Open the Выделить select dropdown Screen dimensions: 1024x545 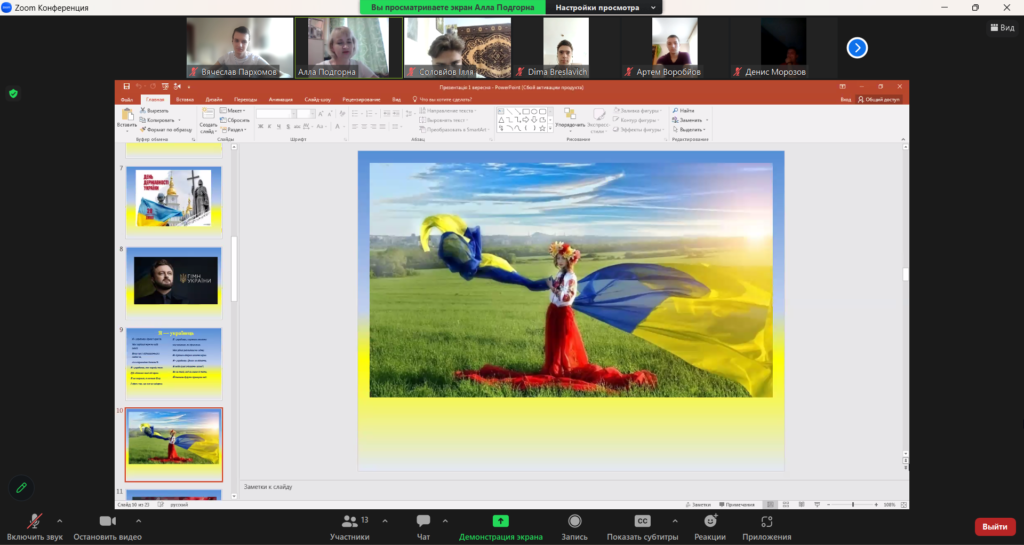(x=689, y=130)
